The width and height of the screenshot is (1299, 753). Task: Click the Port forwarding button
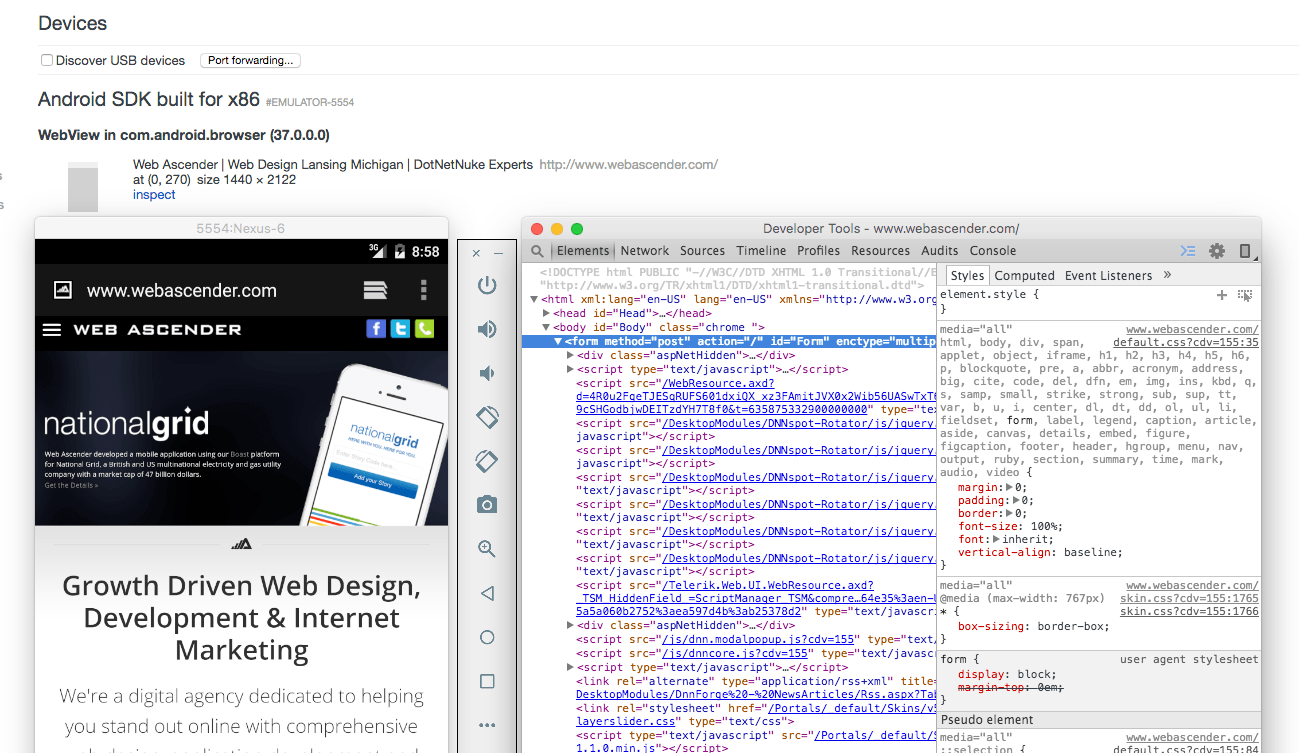(x=250, y=60)
